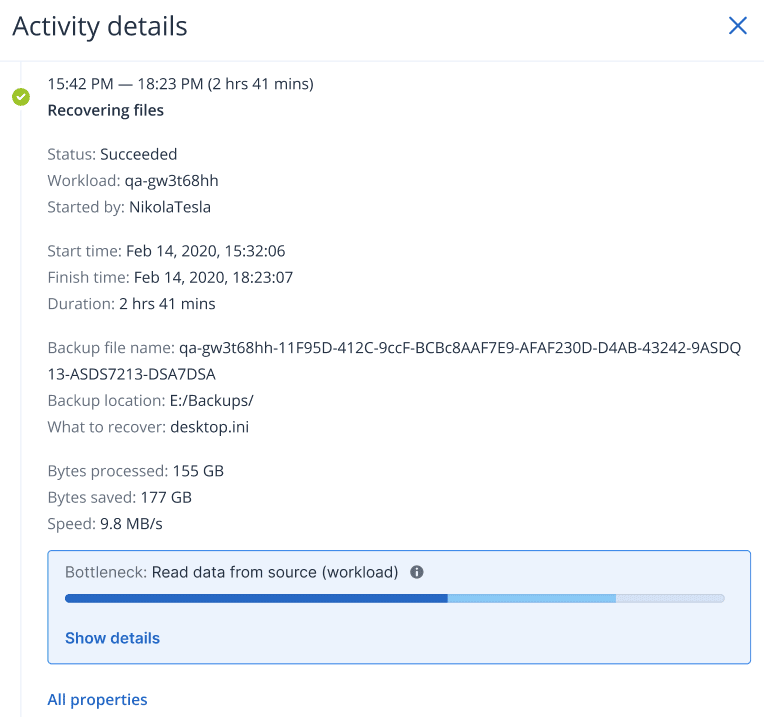Click the dark blue bottleneck bar segment
Image resolution: width=764 pixels, height=717 pixels.
click(256, 598)
